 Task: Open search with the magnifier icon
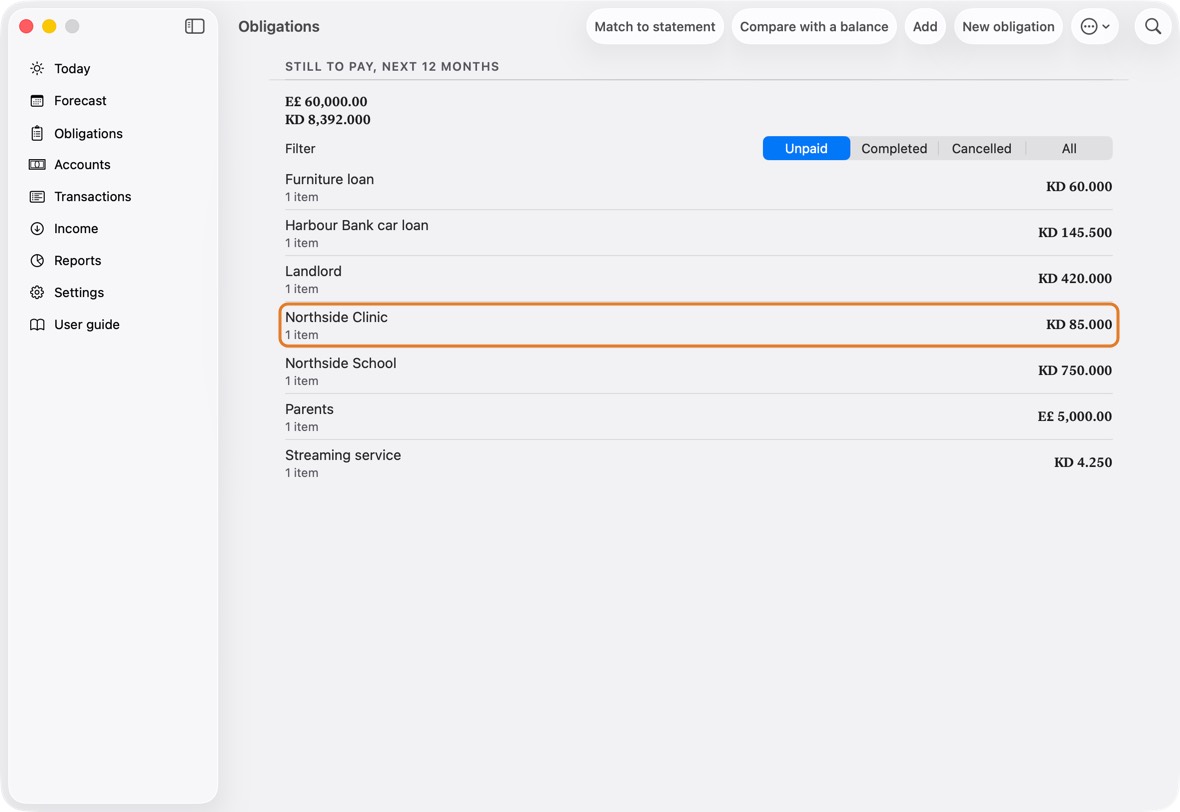[1153, 26]
